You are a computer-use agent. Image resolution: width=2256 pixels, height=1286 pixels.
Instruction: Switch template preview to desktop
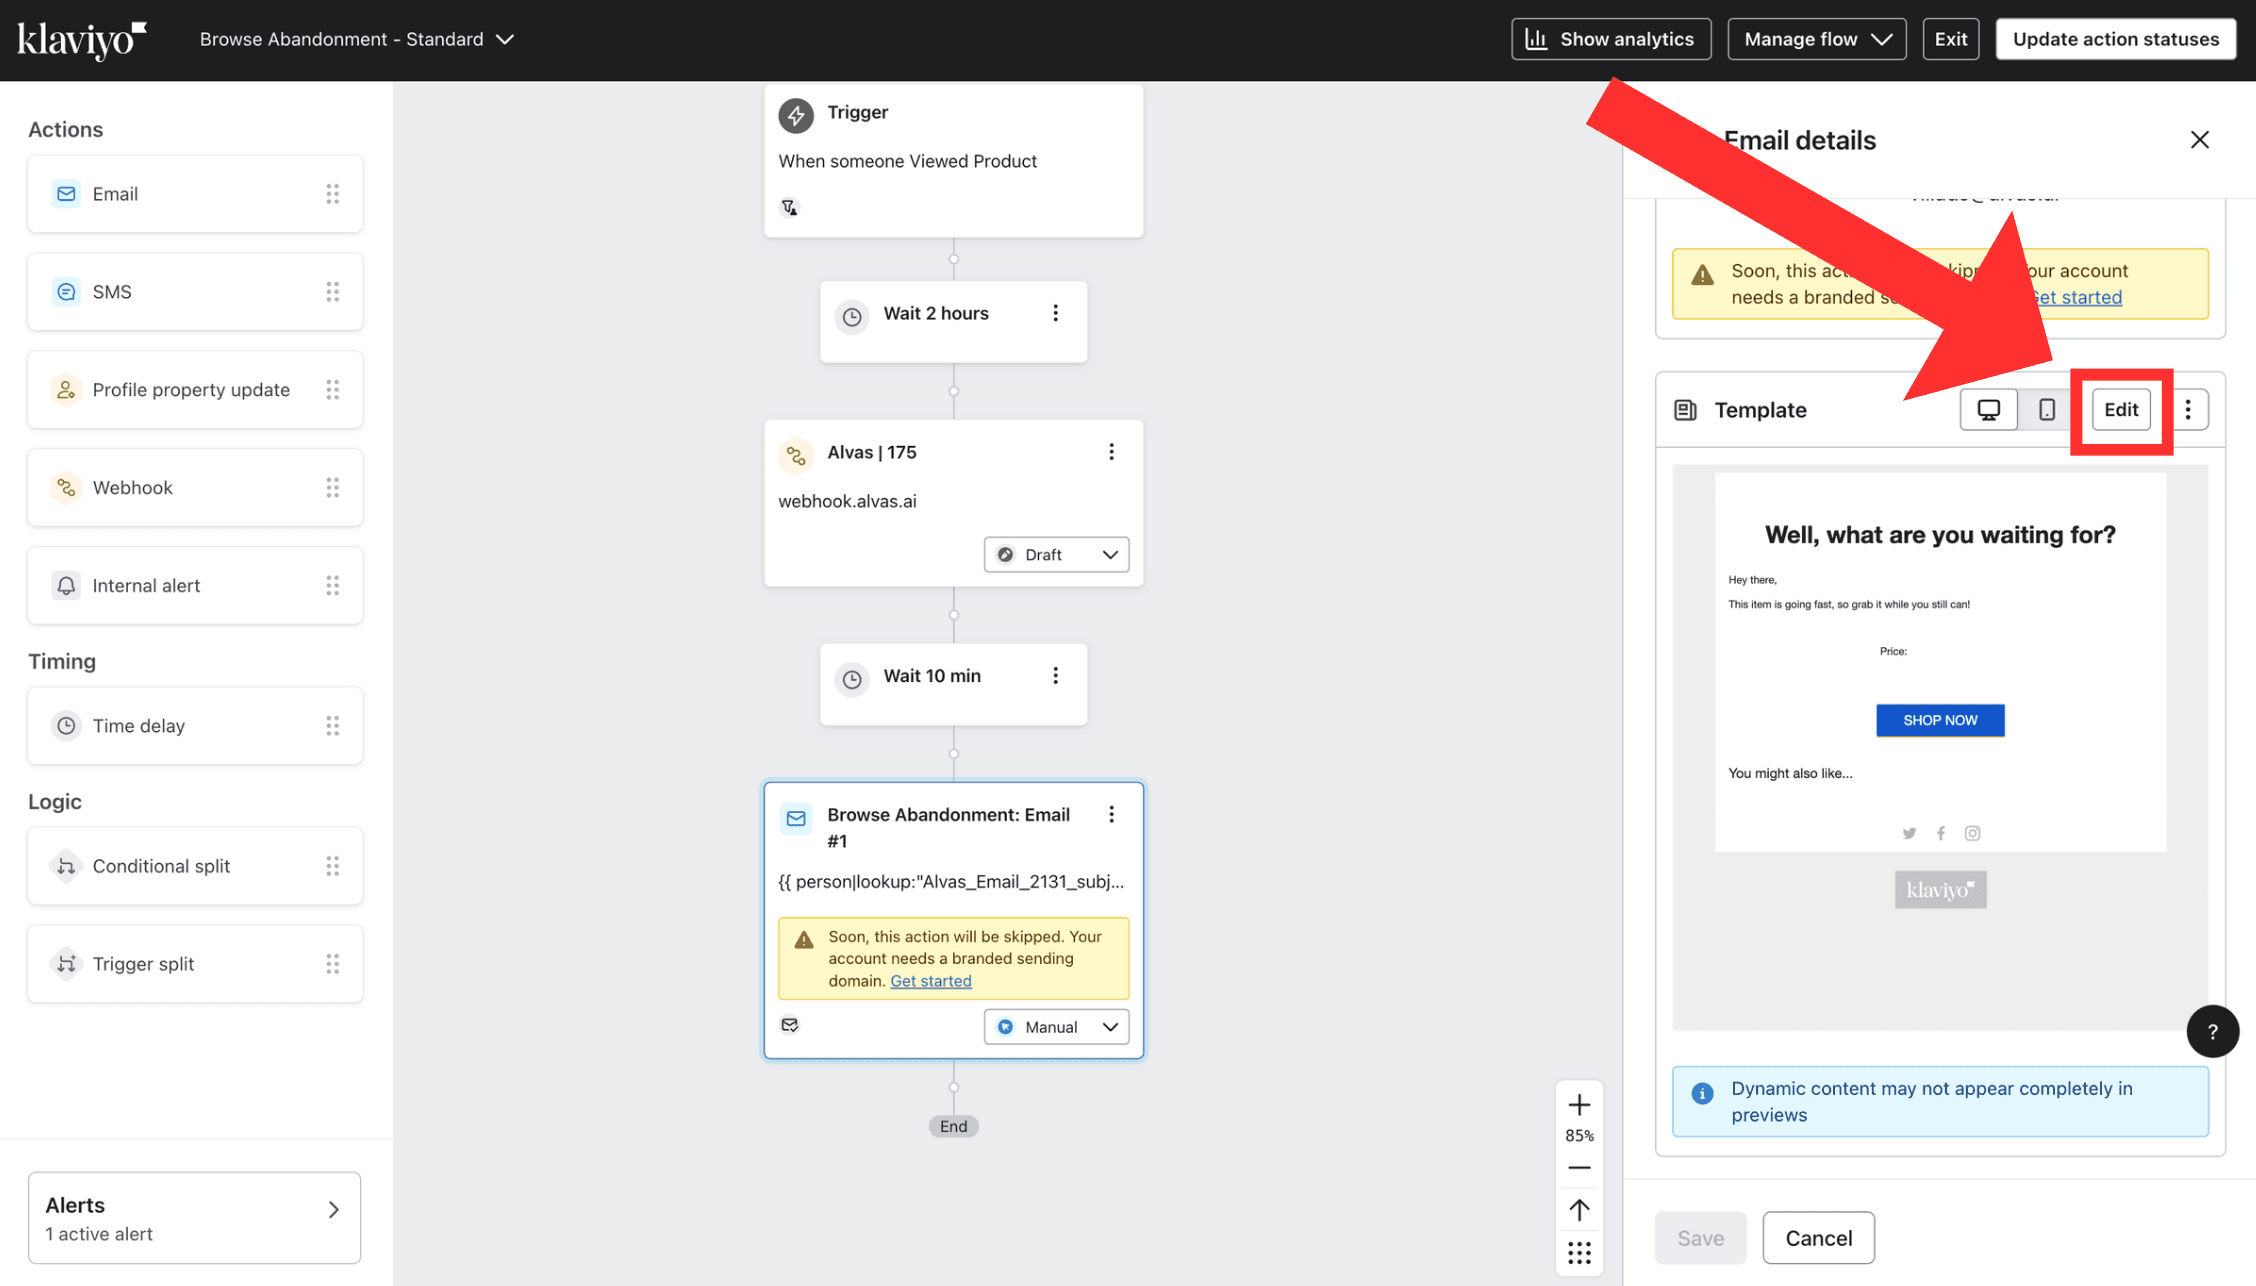point(1988,410)
